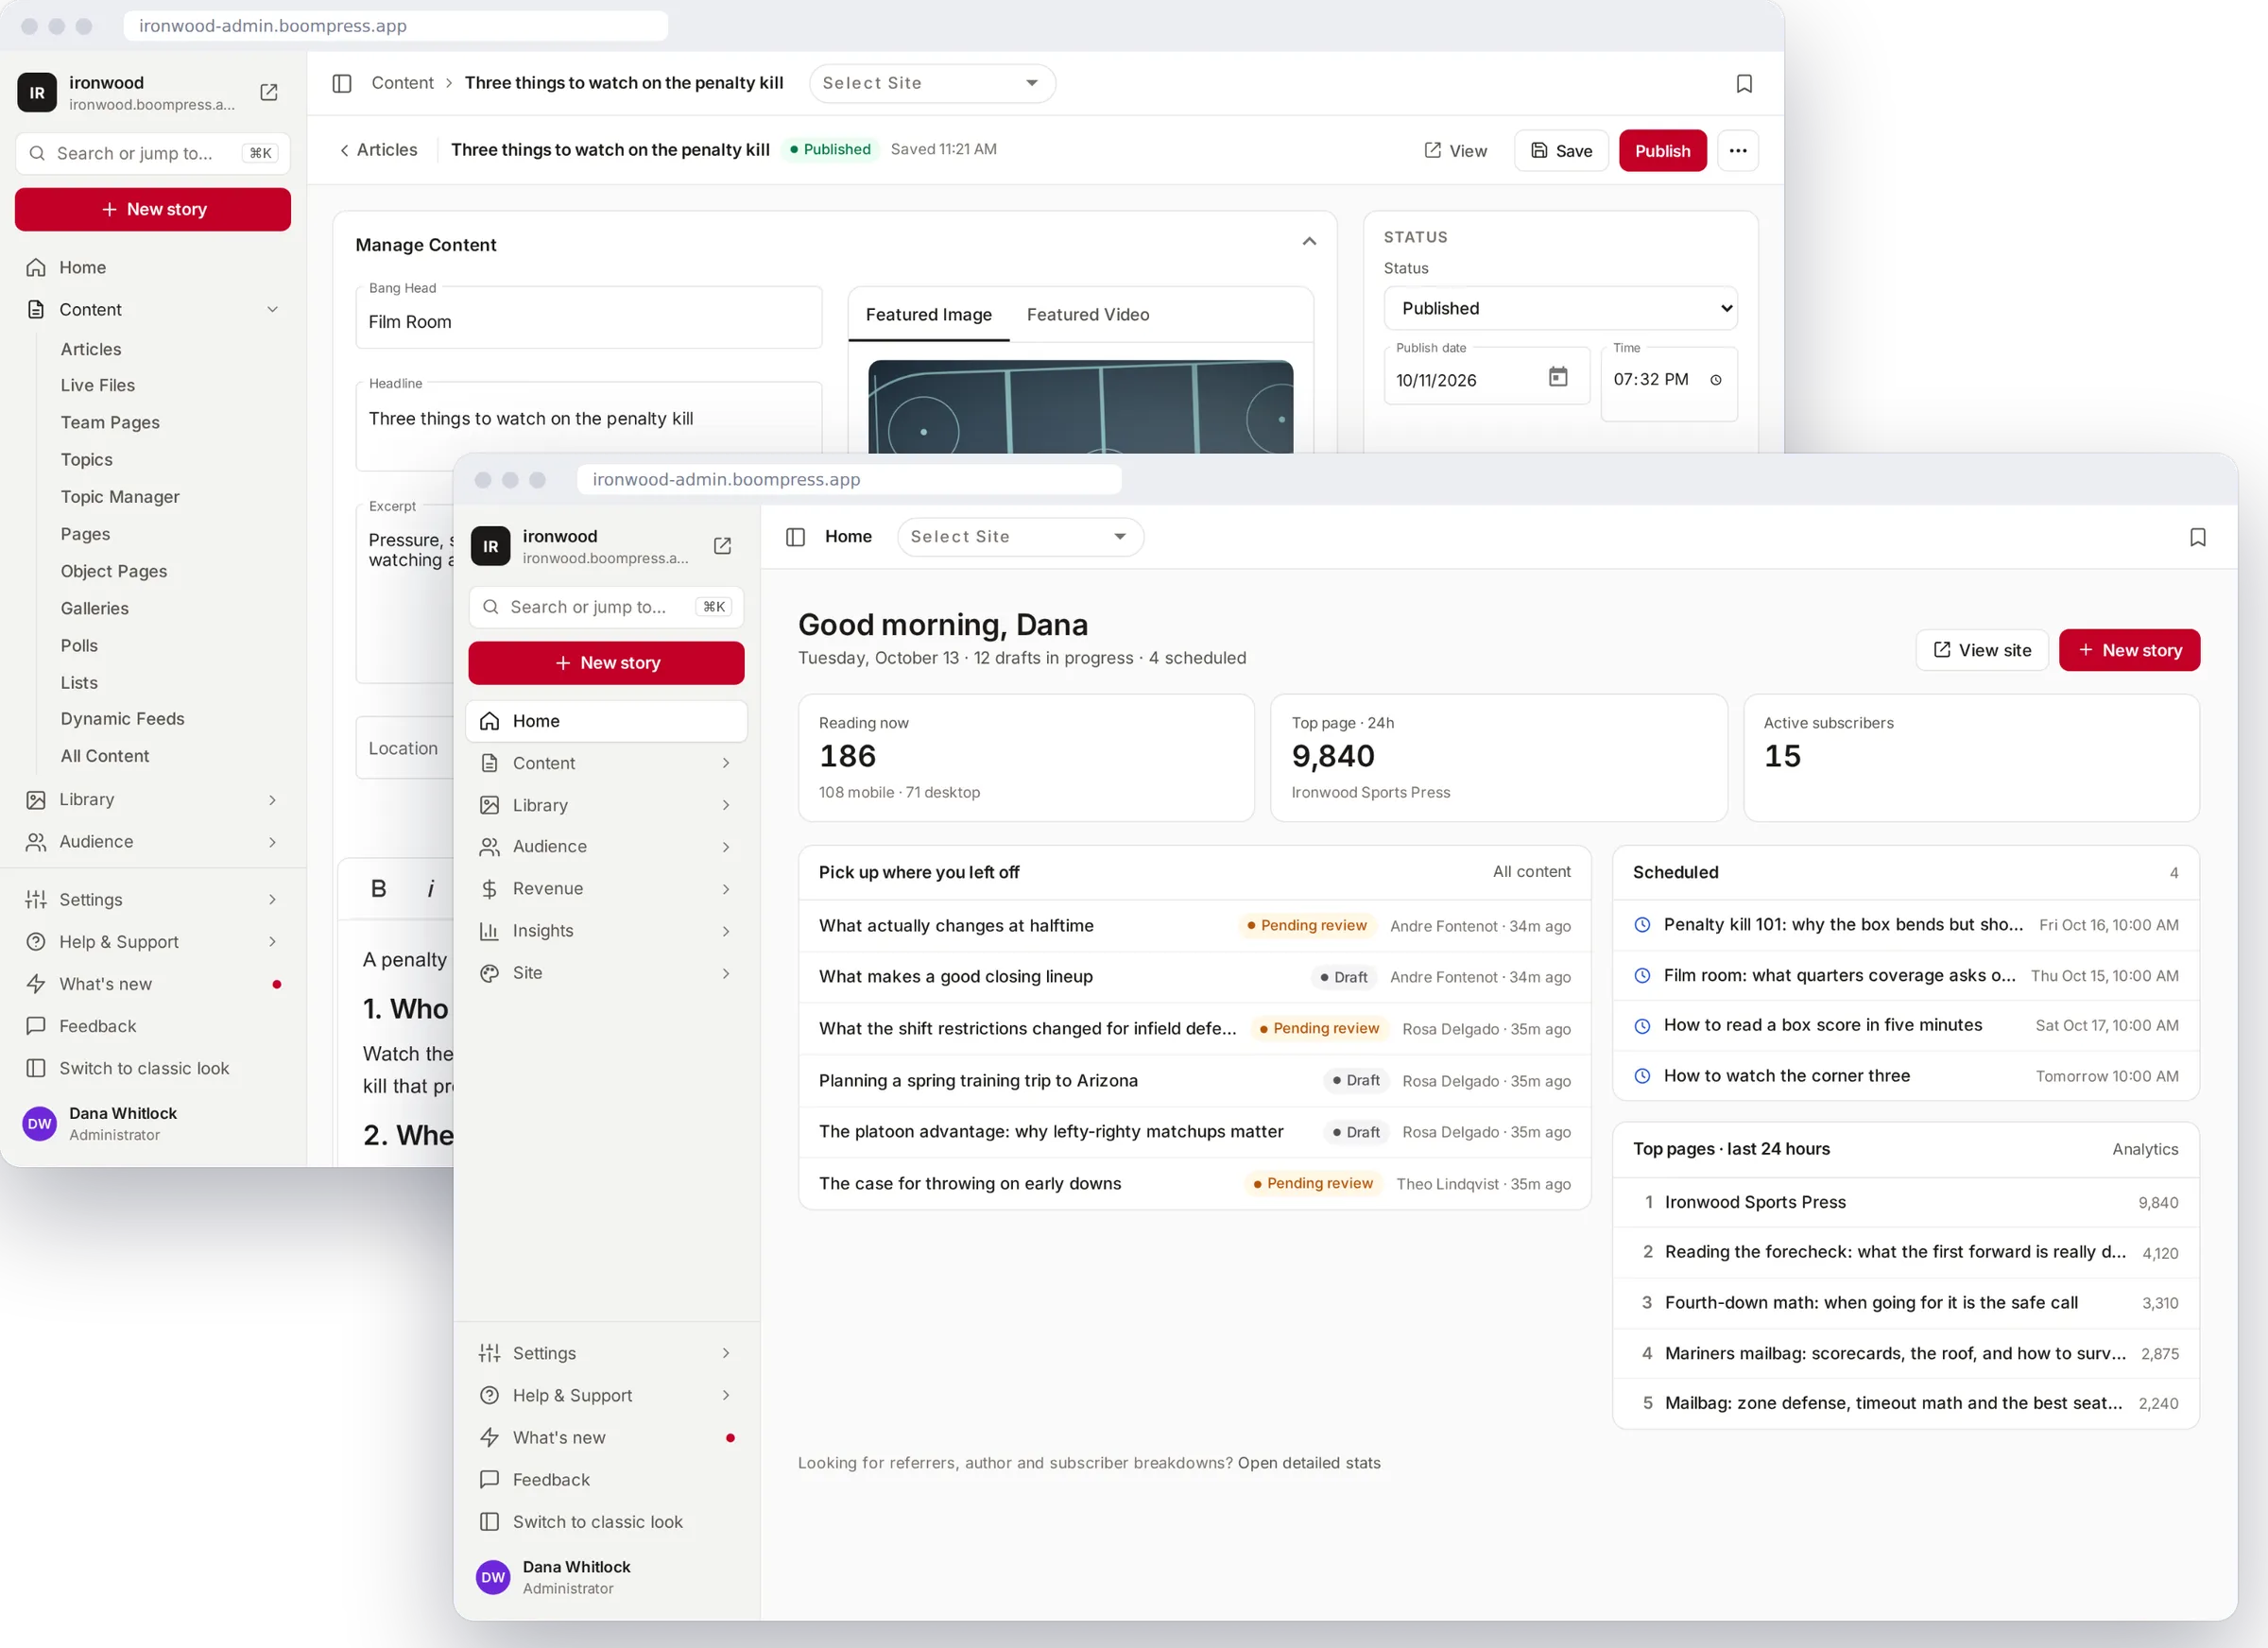Image resolution: width=2268 pixels, height=1648 pixels.
Task: Click the Publish button
Action: click(x=1662, y=151)
